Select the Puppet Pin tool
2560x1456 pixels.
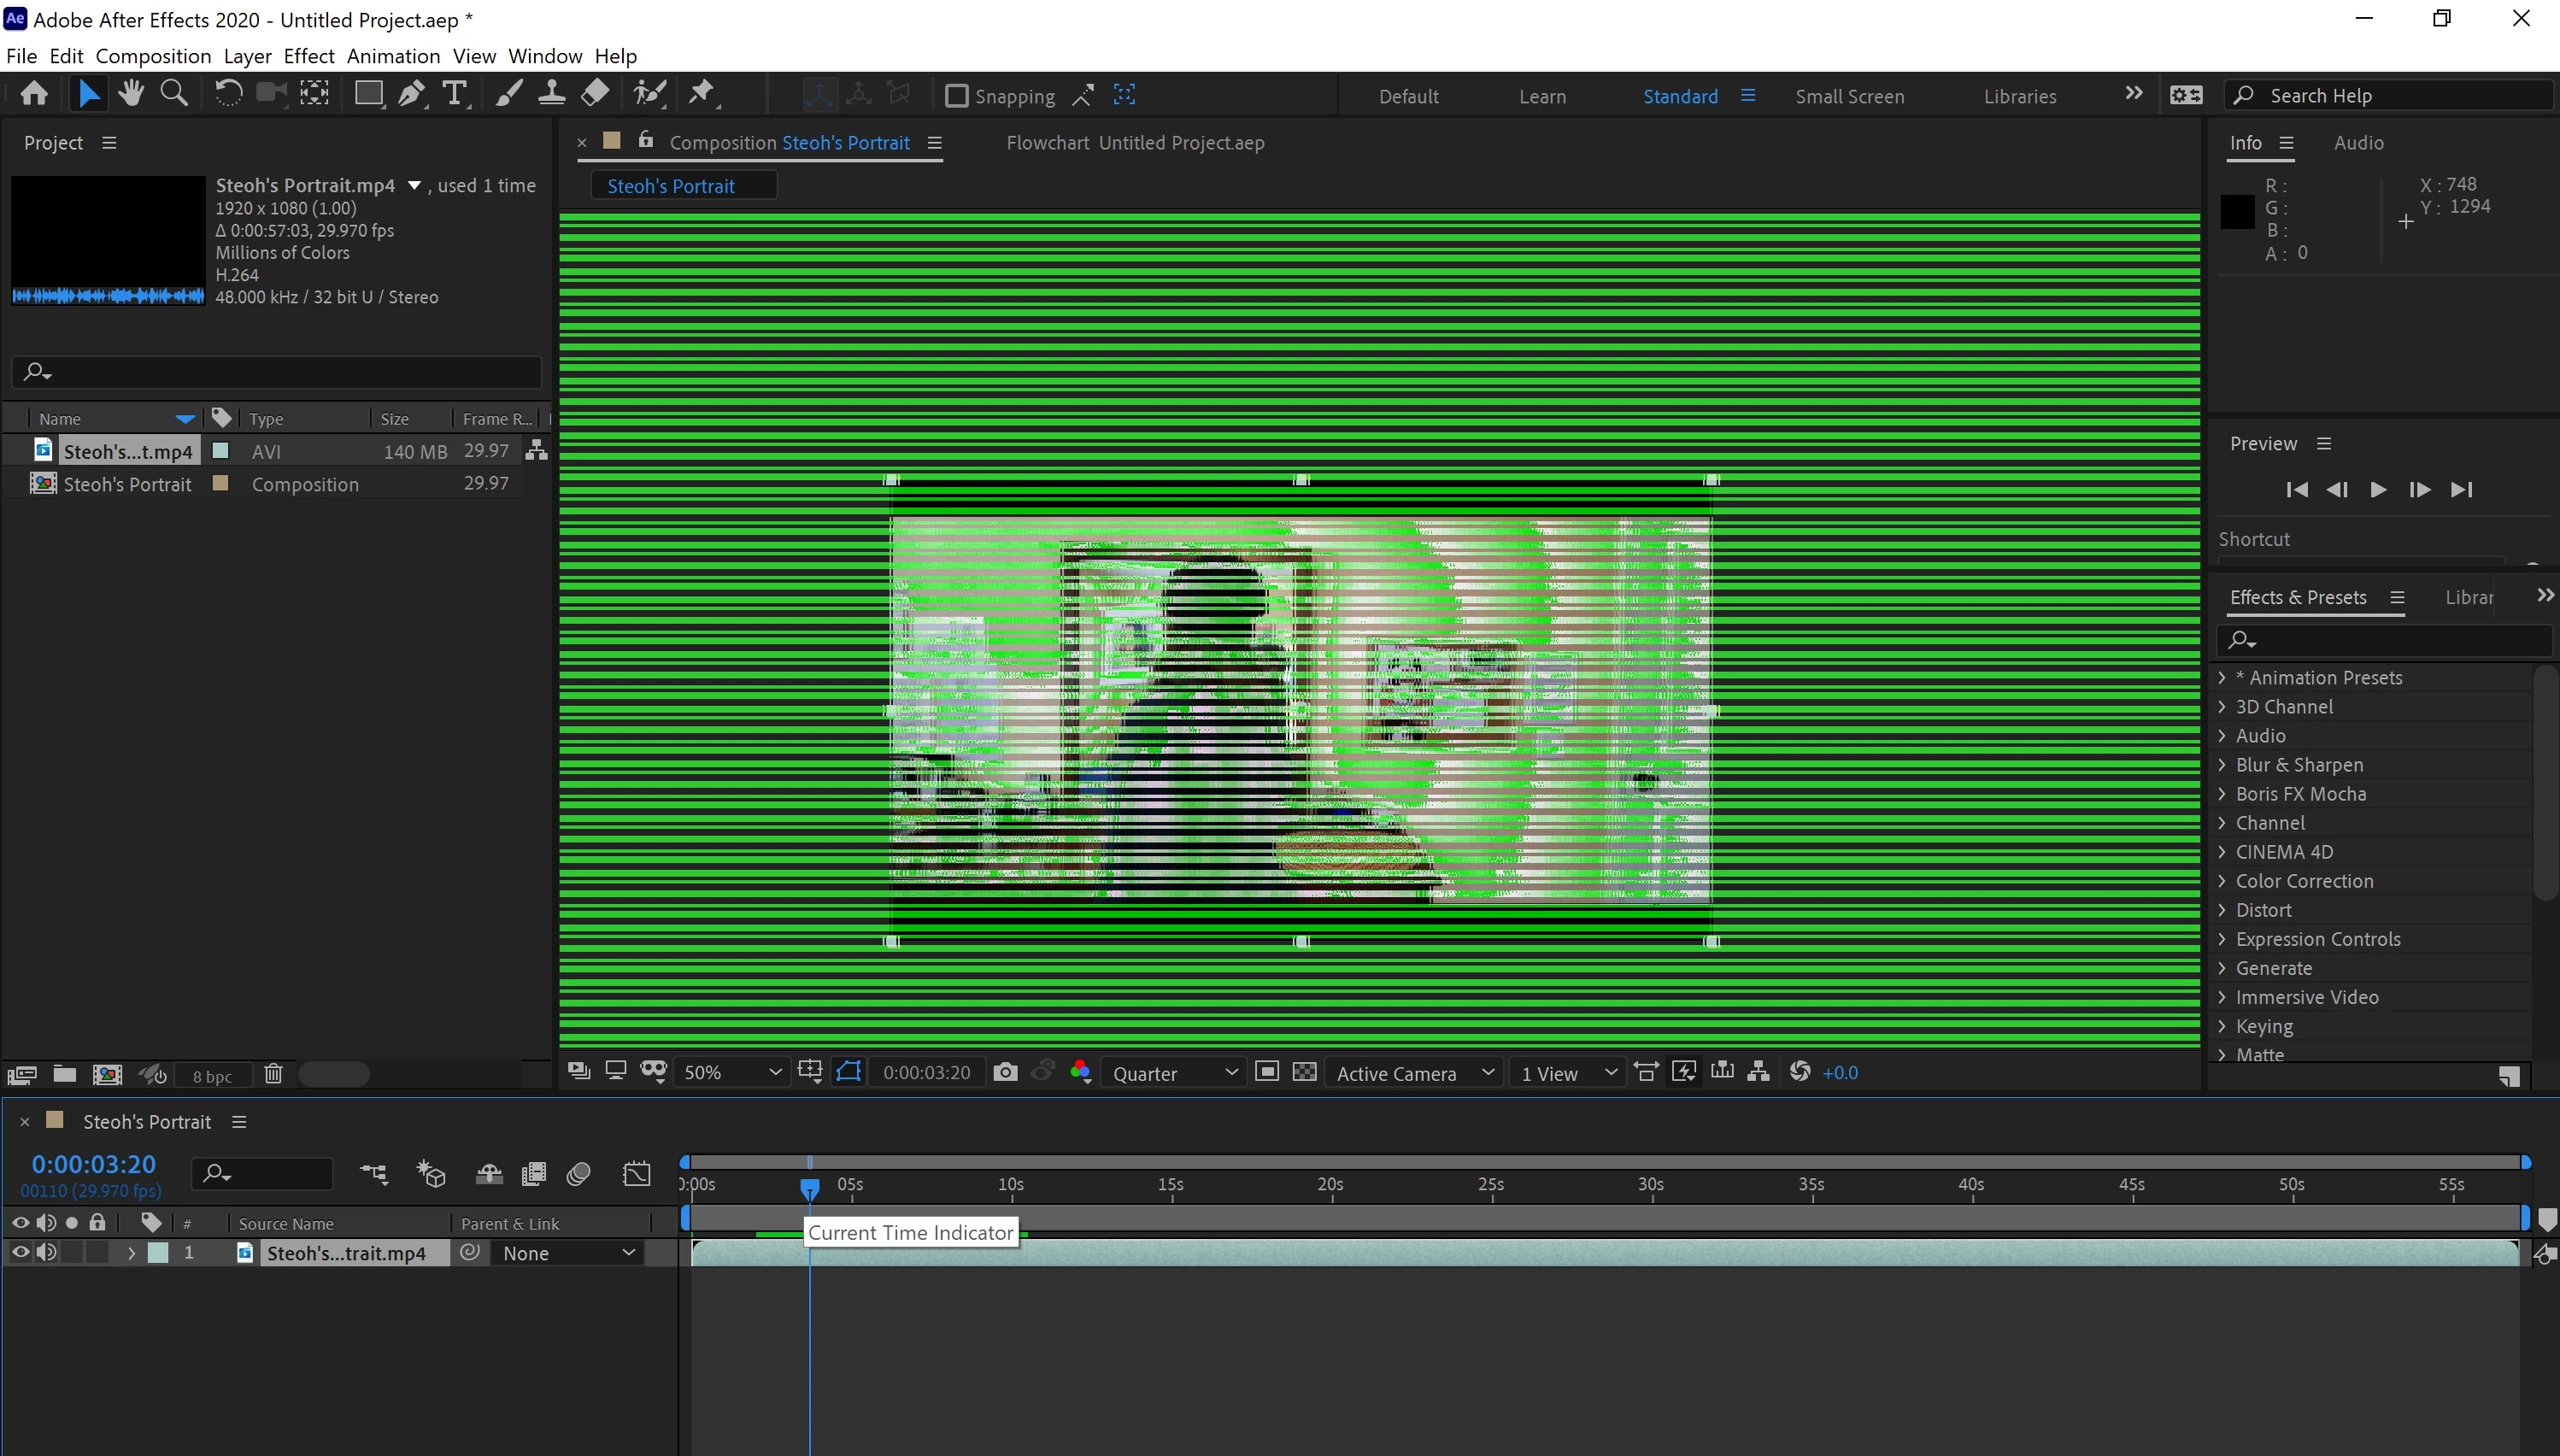click(x=701, y=95)
